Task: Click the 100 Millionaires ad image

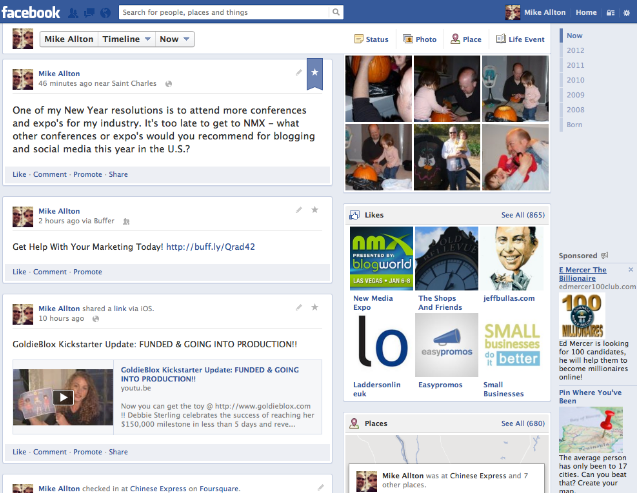Action: [x=582, y=315]
